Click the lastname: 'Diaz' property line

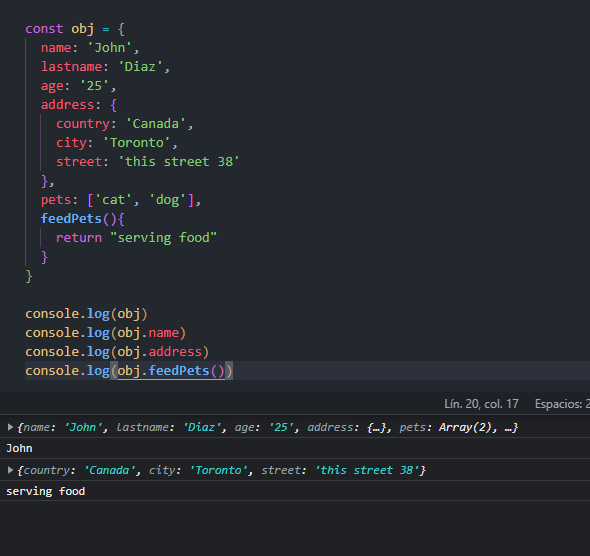click(x=105, y=67)
